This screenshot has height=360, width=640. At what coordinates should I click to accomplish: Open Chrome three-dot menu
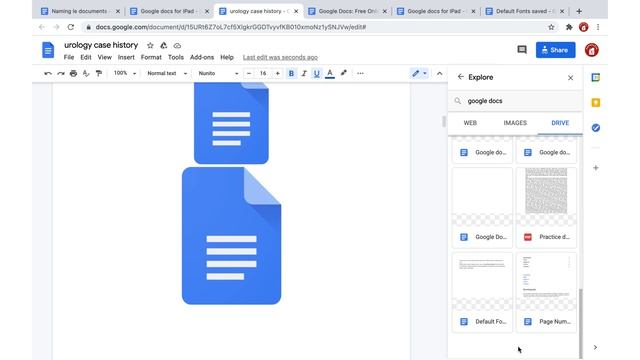[x=598, y=27]
